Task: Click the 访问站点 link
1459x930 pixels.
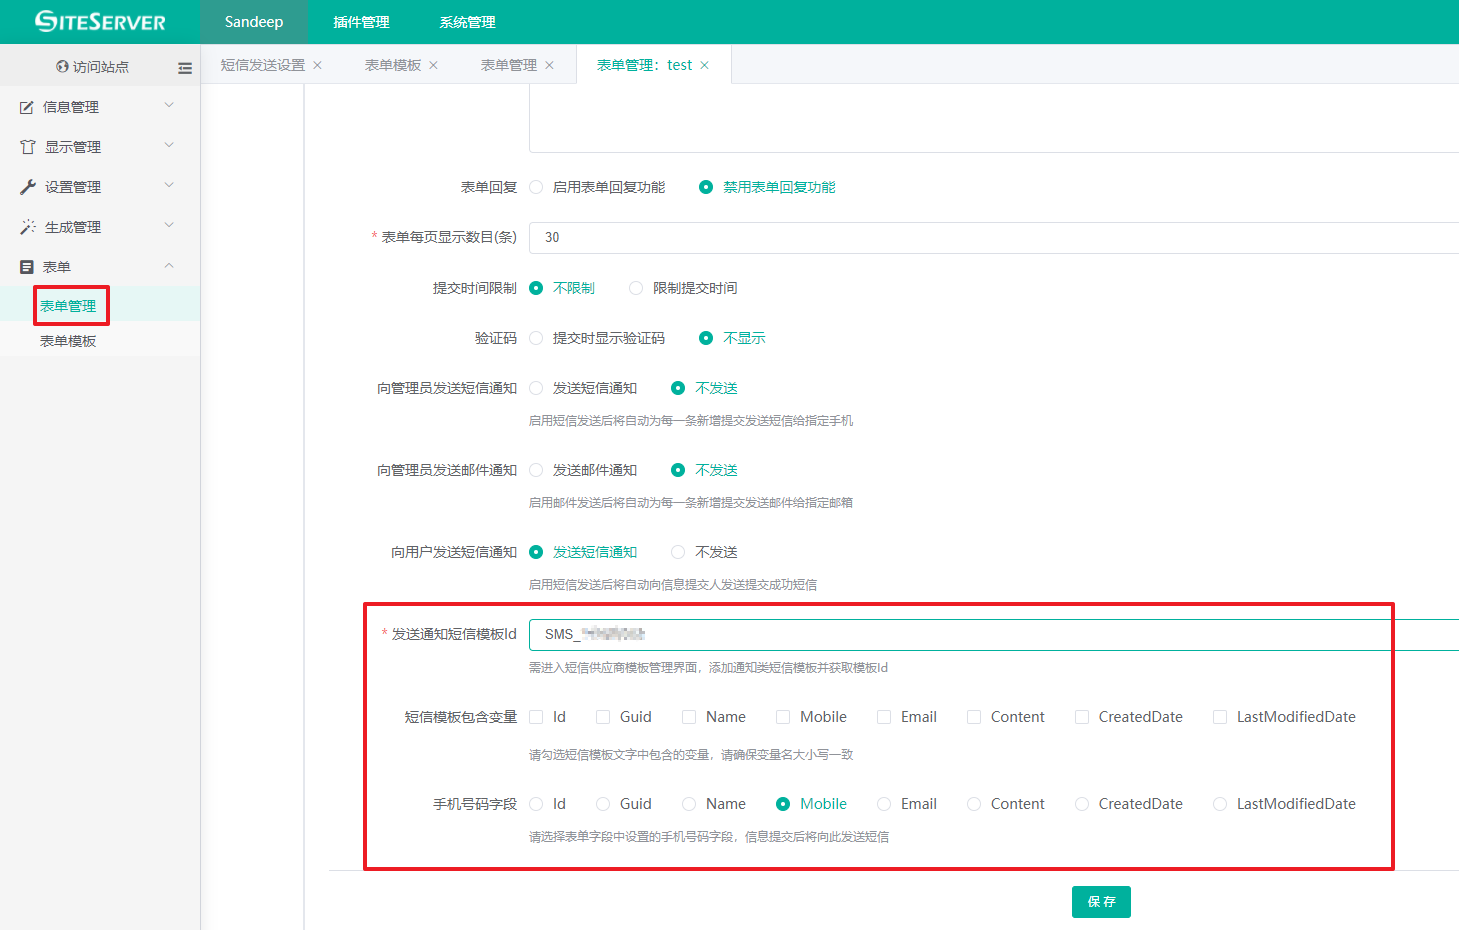Action: pos(101,67)
